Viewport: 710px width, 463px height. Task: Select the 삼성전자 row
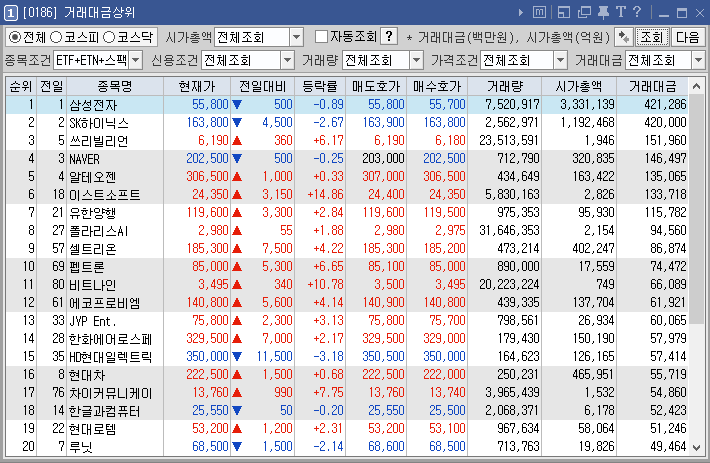point(347,105)
